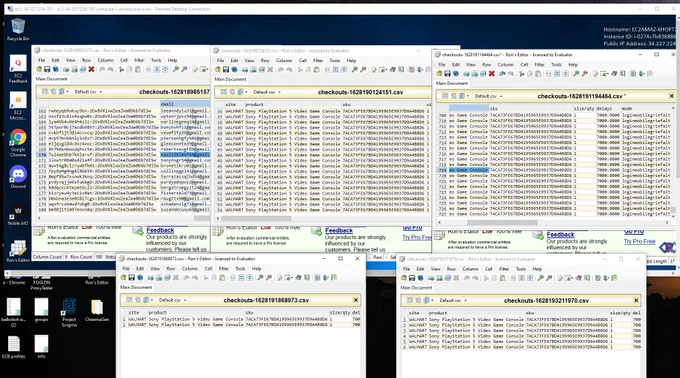Open Default csv dropdown in checkouts-1628190124151.csv window
The image size is (680, 378).
point(267,92)
